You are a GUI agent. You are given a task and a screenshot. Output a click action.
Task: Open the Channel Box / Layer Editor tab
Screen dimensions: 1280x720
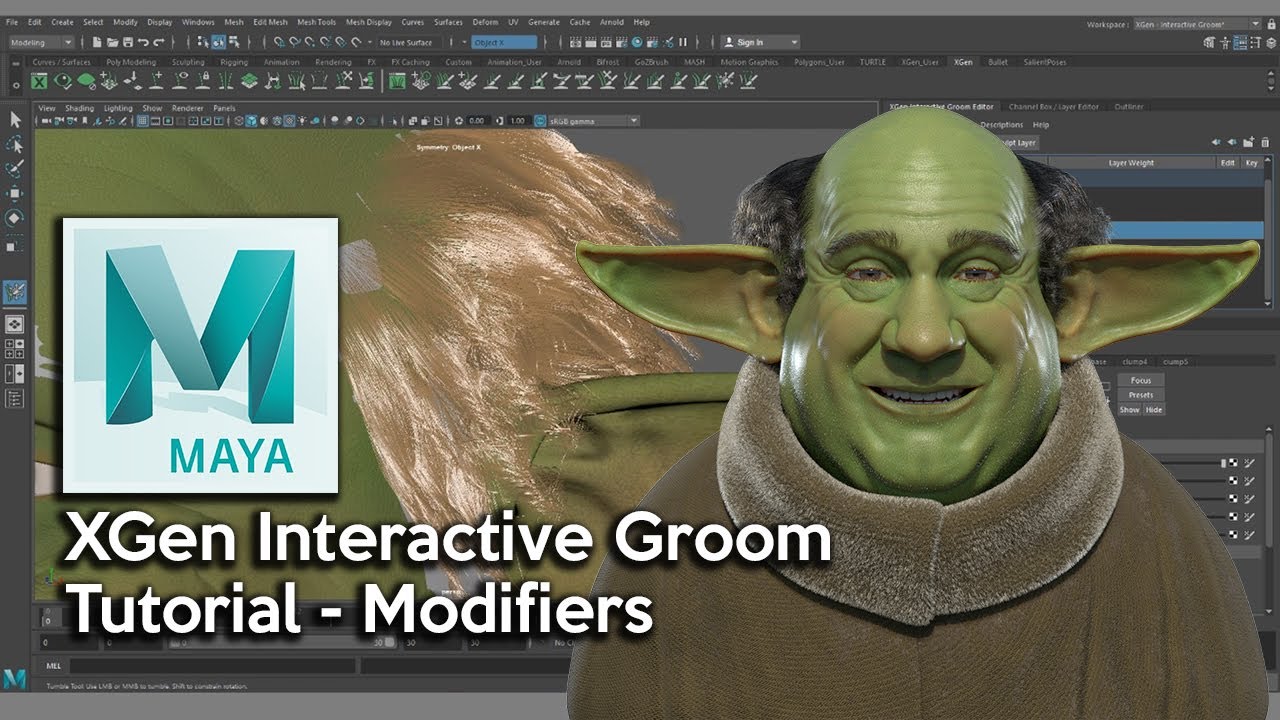(1053, 106)
